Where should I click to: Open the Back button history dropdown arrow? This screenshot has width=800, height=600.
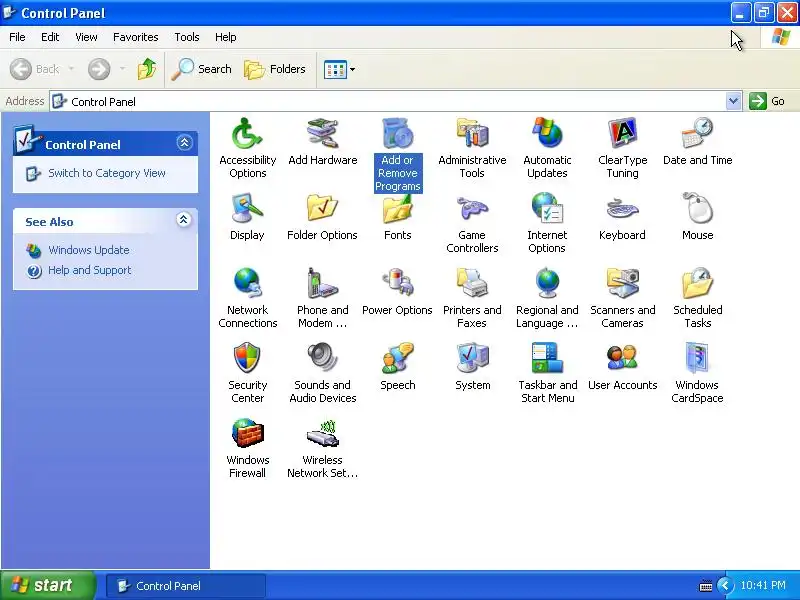71,68
